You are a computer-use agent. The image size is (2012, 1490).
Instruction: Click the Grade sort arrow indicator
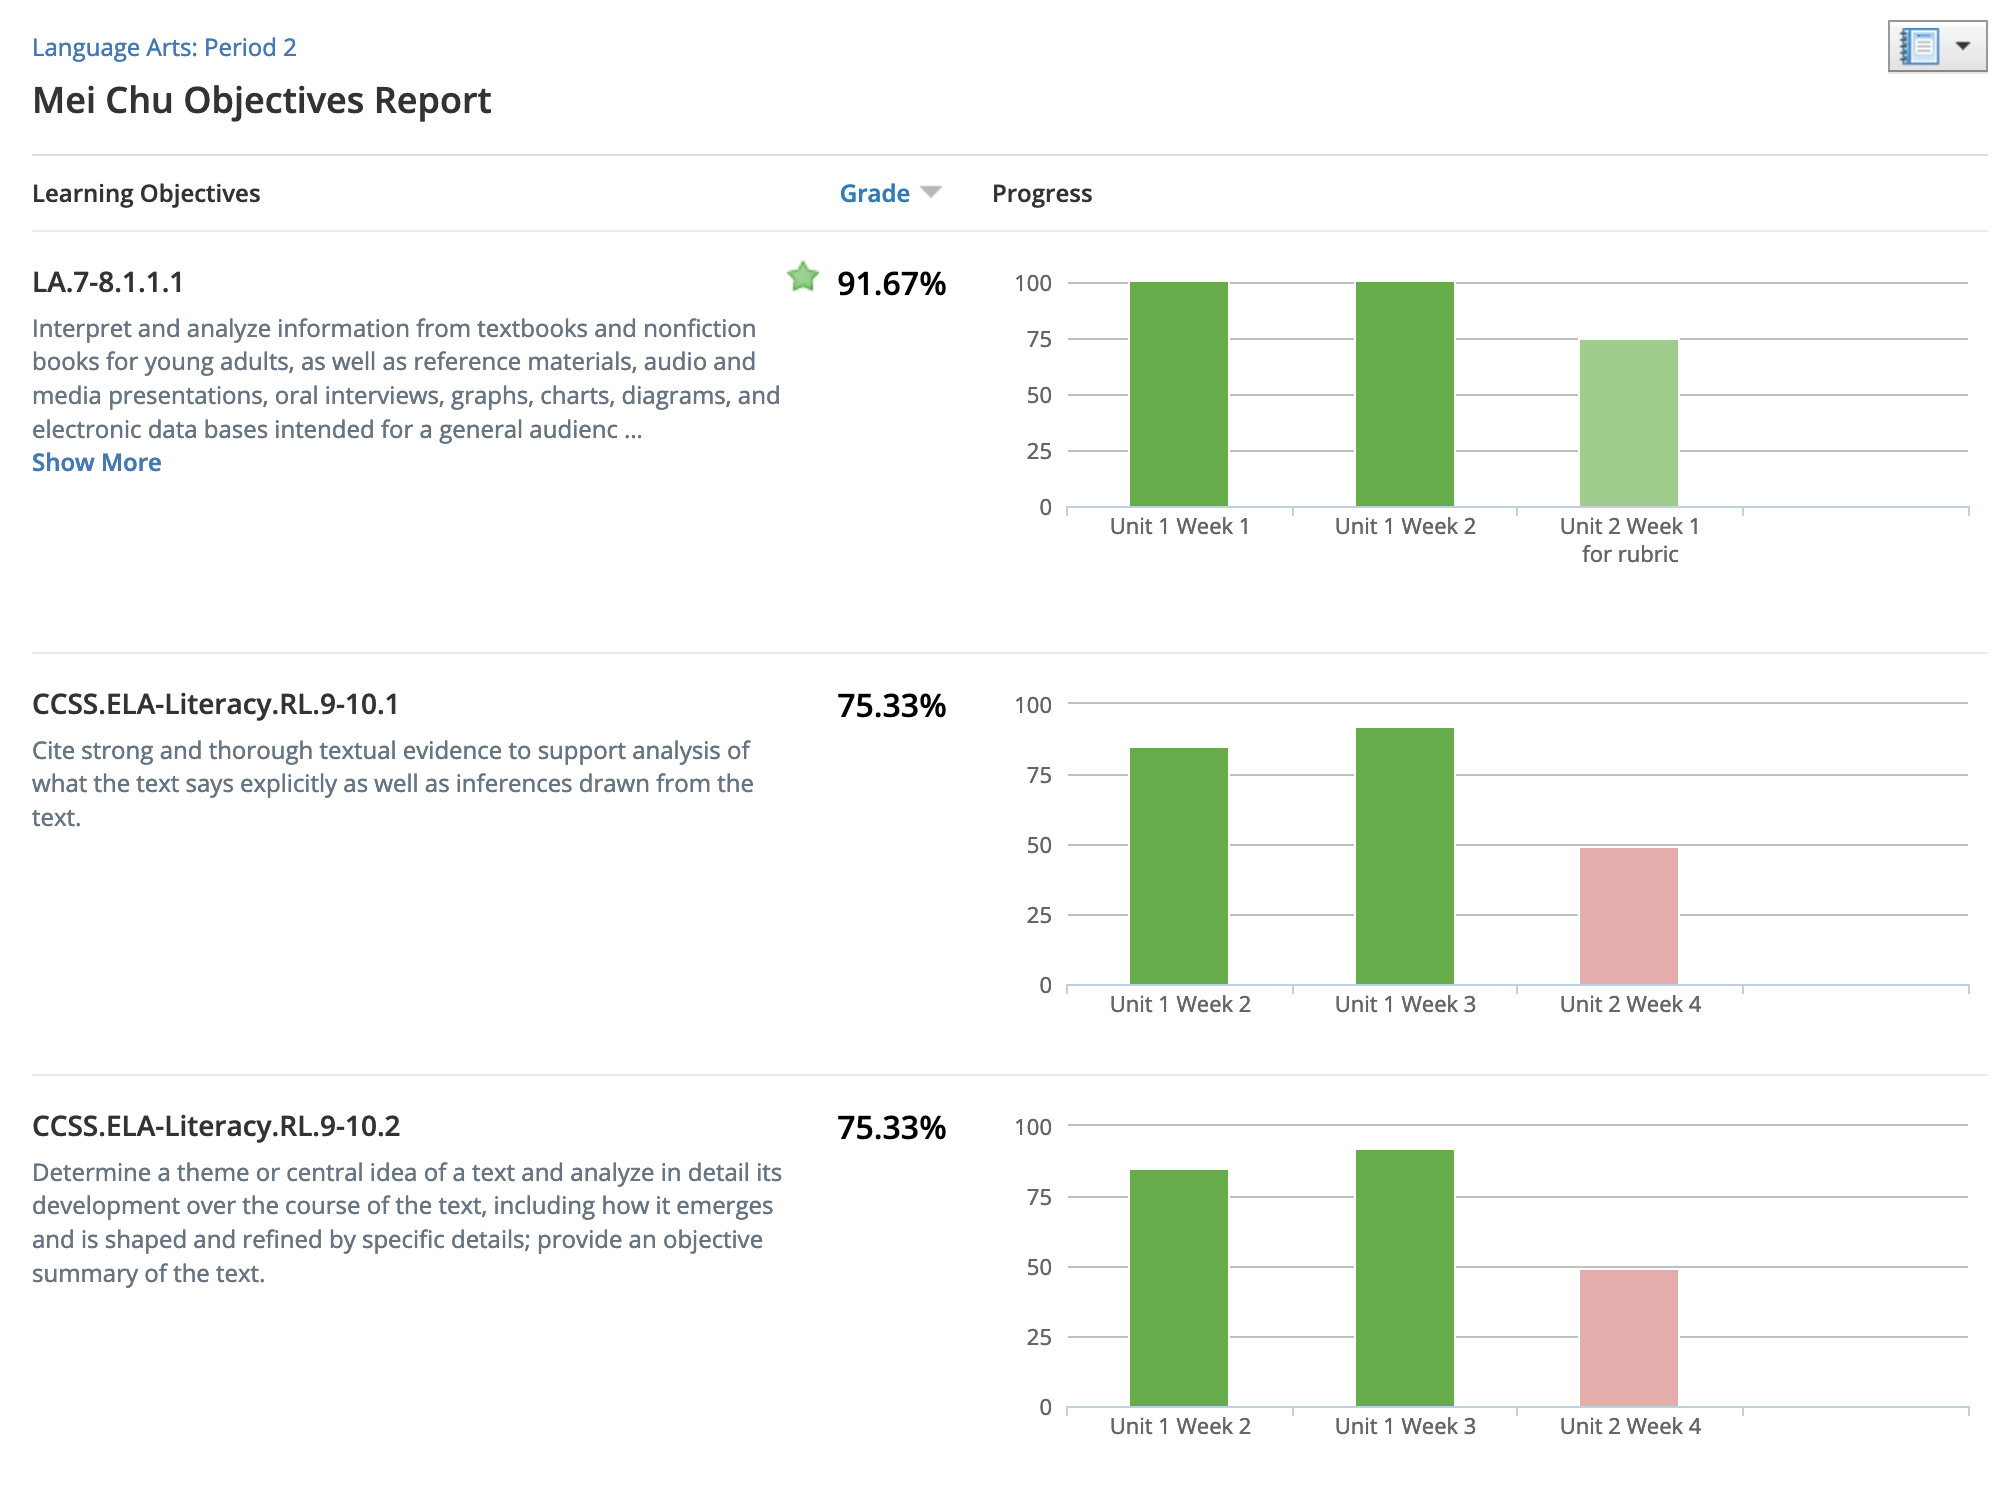[931, 192]
